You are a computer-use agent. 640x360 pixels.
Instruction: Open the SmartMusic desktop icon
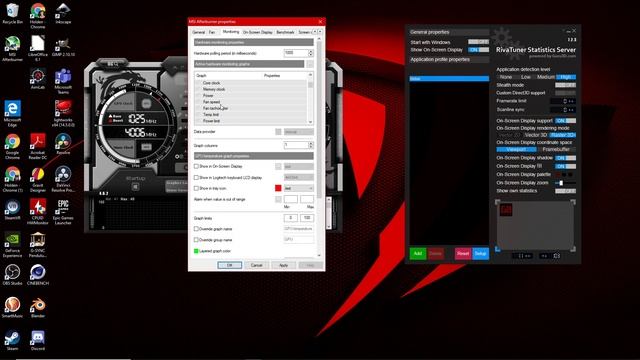click(x=12, y=307)
